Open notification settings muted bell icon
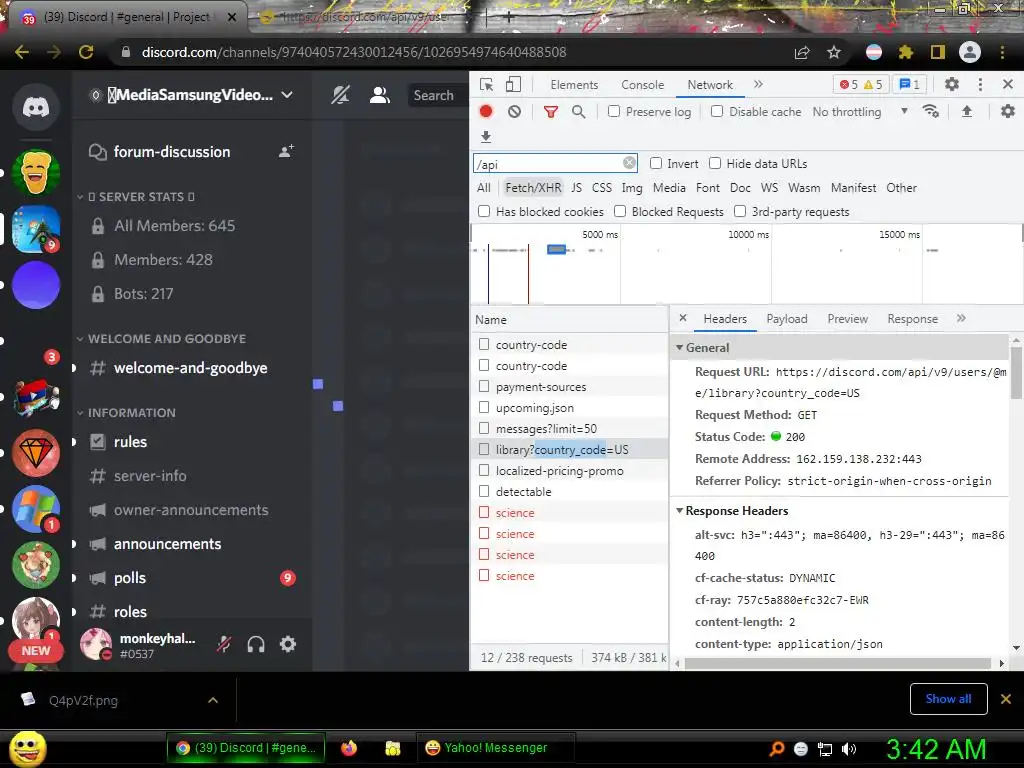Viewport: 1024px width, 768px height. [x=340, y=95]
